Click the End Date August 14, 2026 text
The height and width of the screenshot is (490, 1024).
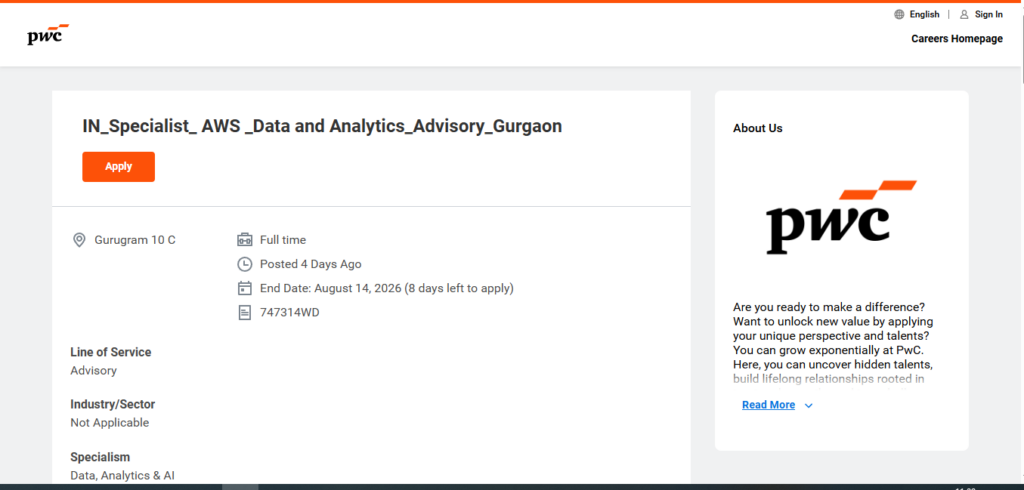(x=387, y=288)
